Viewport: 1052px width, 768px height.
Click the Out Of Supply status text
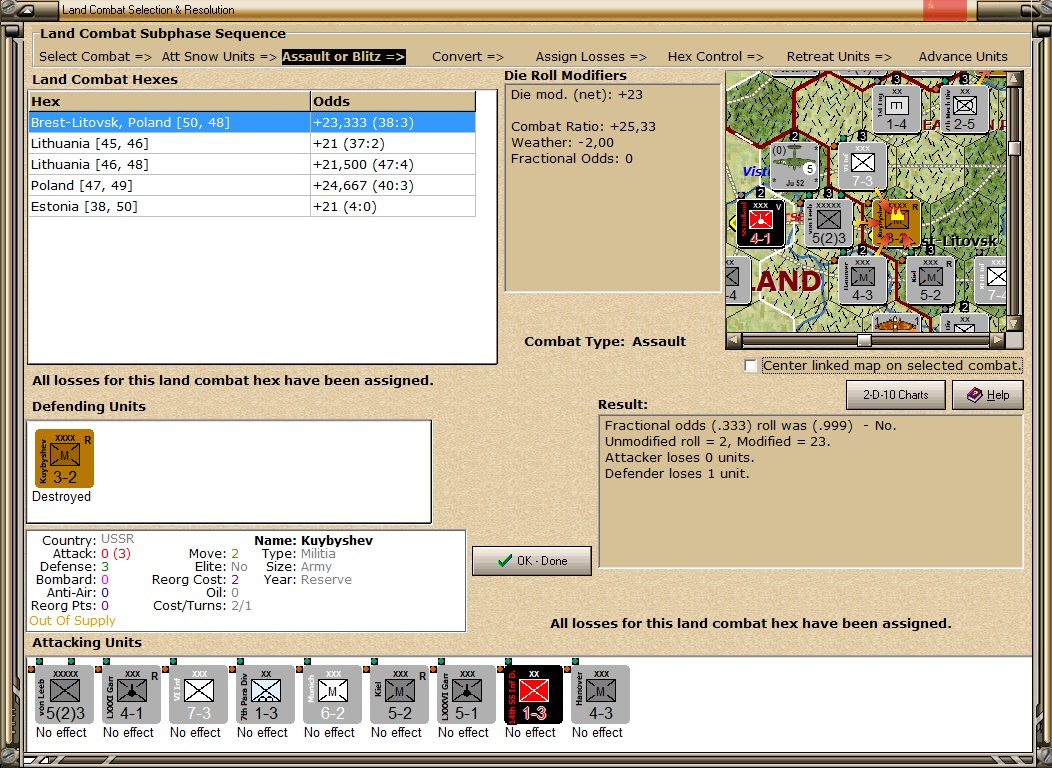click(72, 620)
